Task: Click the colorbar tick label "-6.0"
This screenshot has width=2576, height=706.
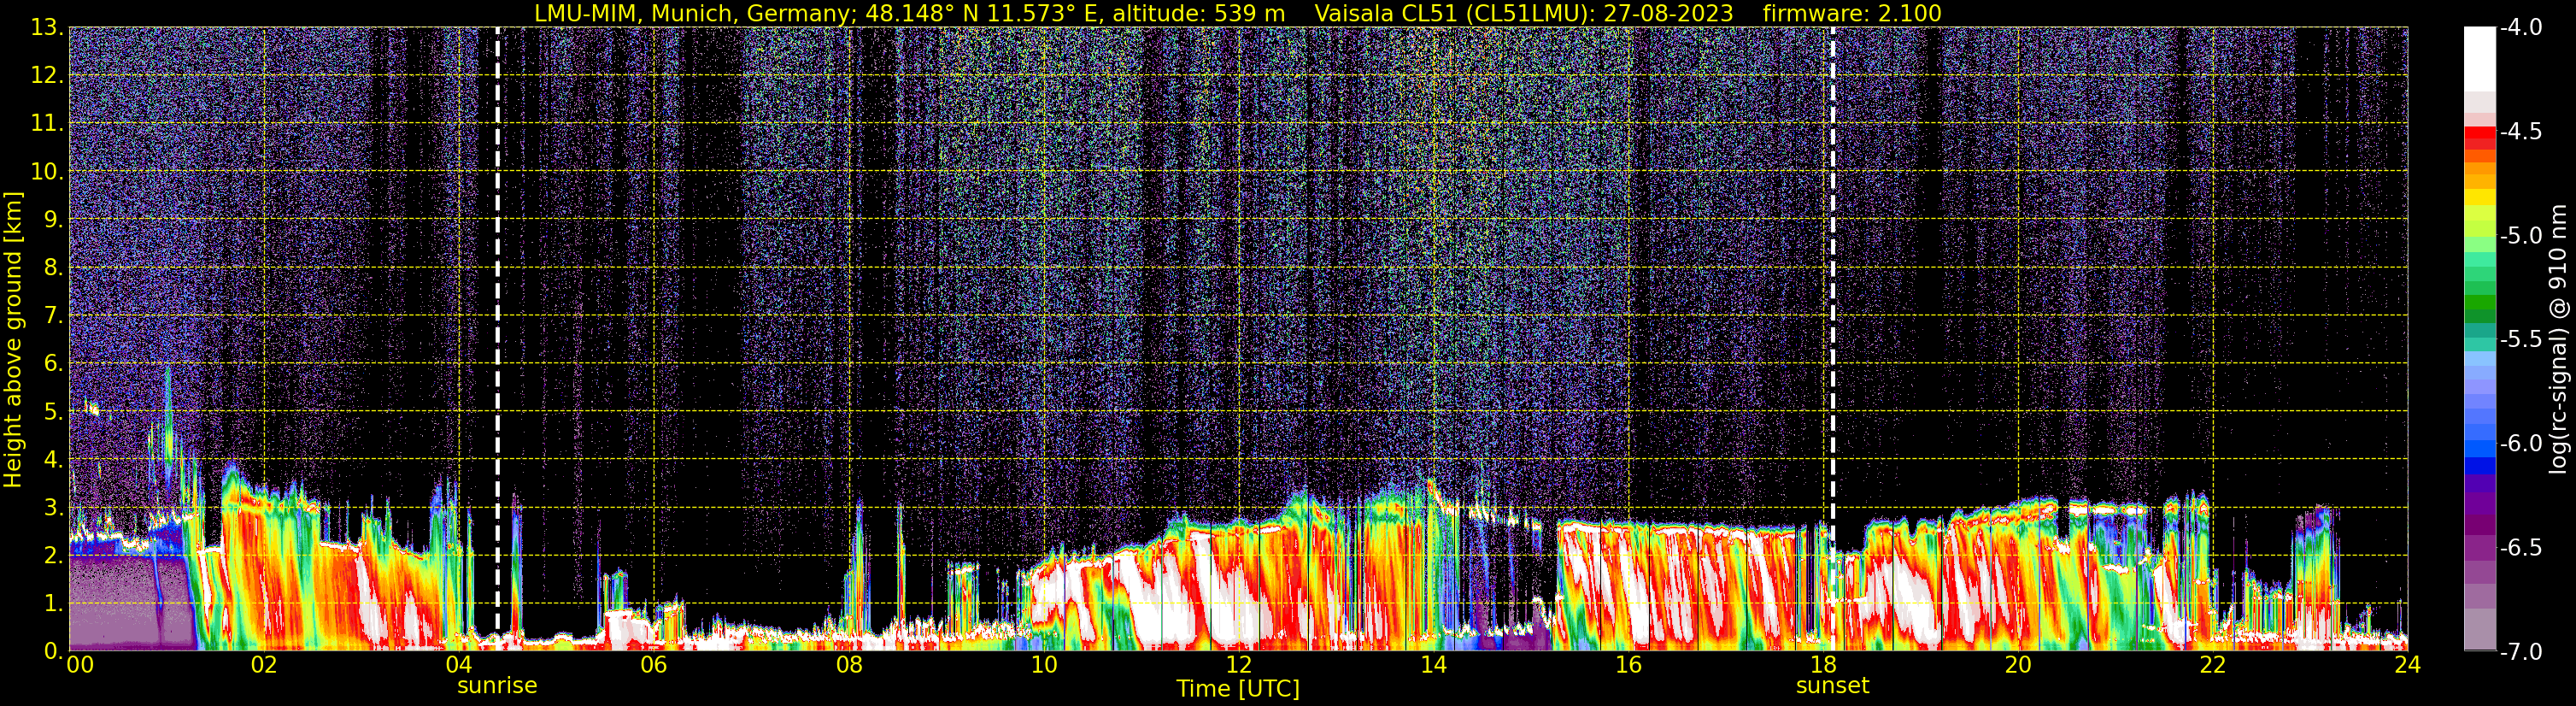Action: click(2520, 443)
